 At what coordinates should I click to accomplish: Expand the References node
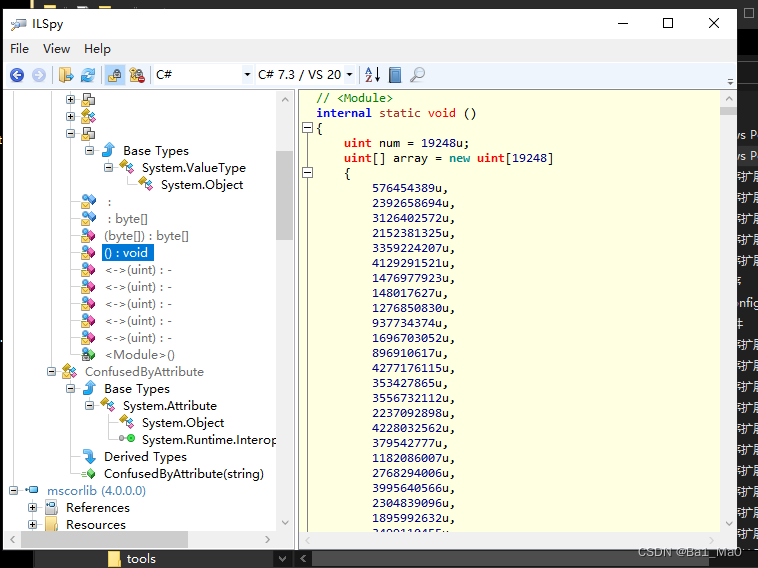tap(32, 508)
